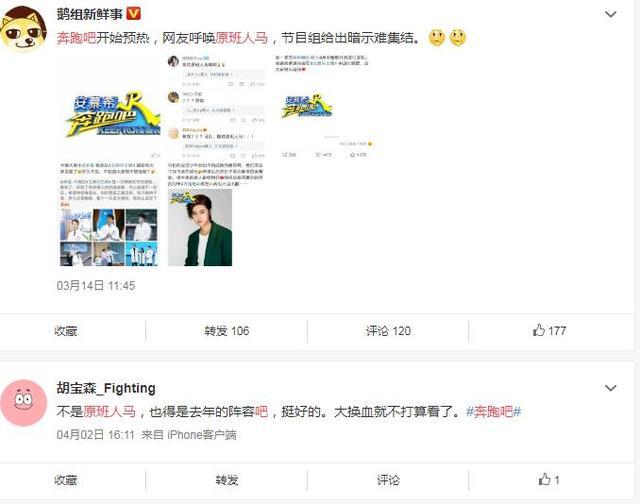640x504 pixels.
Task: Like the first post with 177 likes
Action: [x=549, y=331]
